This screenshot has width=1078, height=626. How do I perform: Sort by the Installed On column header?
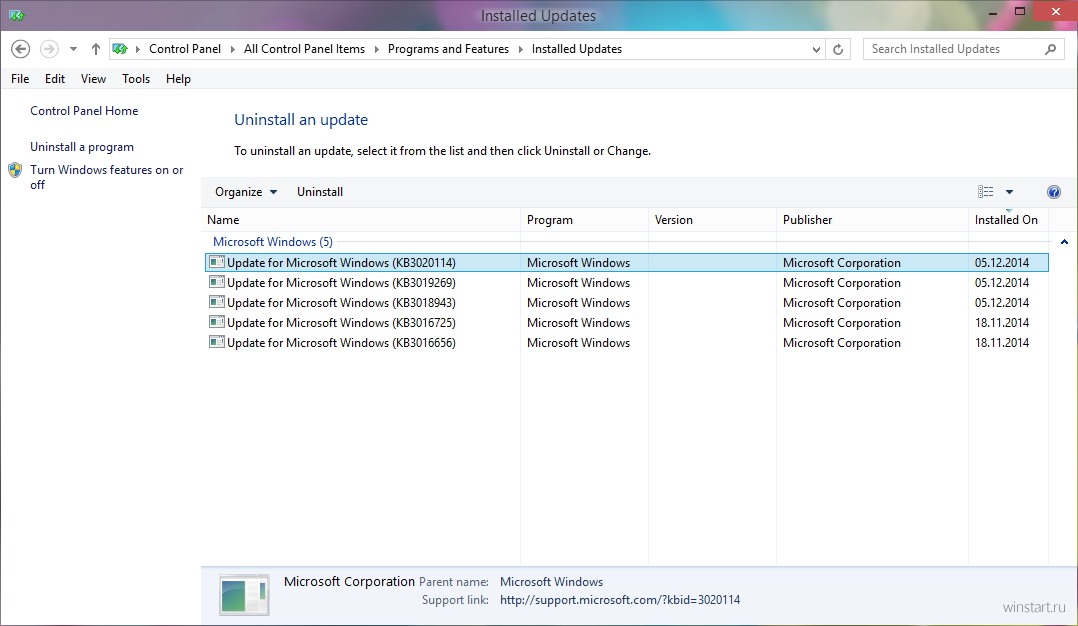click(x=1009, y=220)
